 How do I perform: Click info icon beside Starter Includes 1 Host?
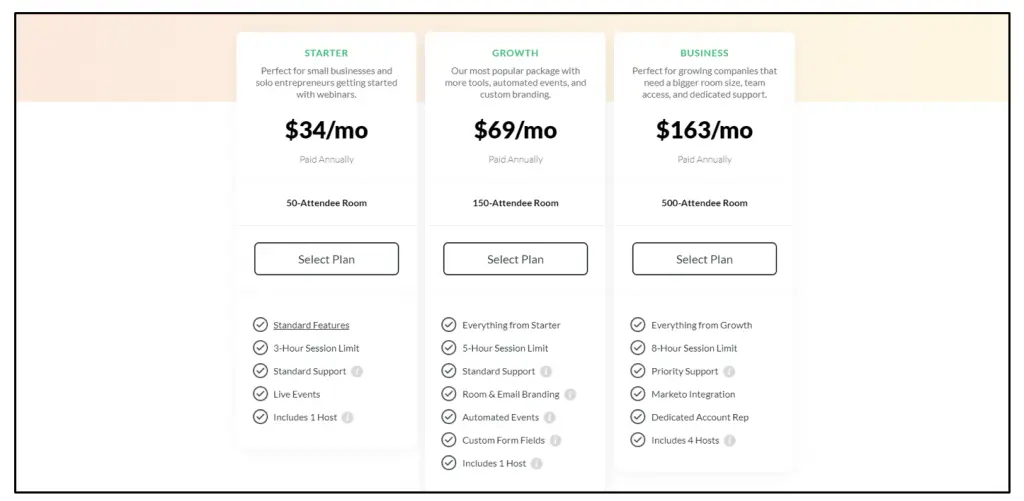348,417
